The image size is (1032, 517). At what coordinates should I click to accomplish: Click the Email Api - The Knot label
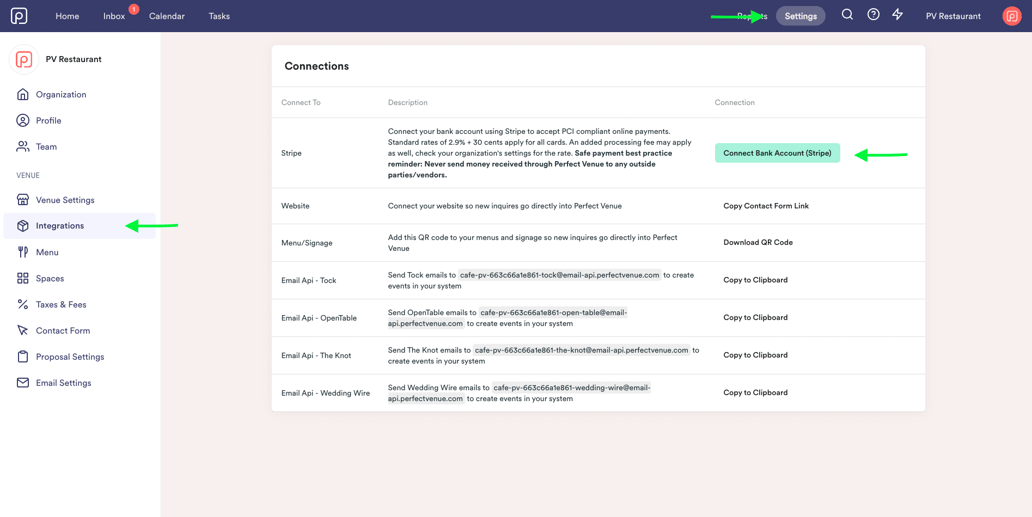317,355
